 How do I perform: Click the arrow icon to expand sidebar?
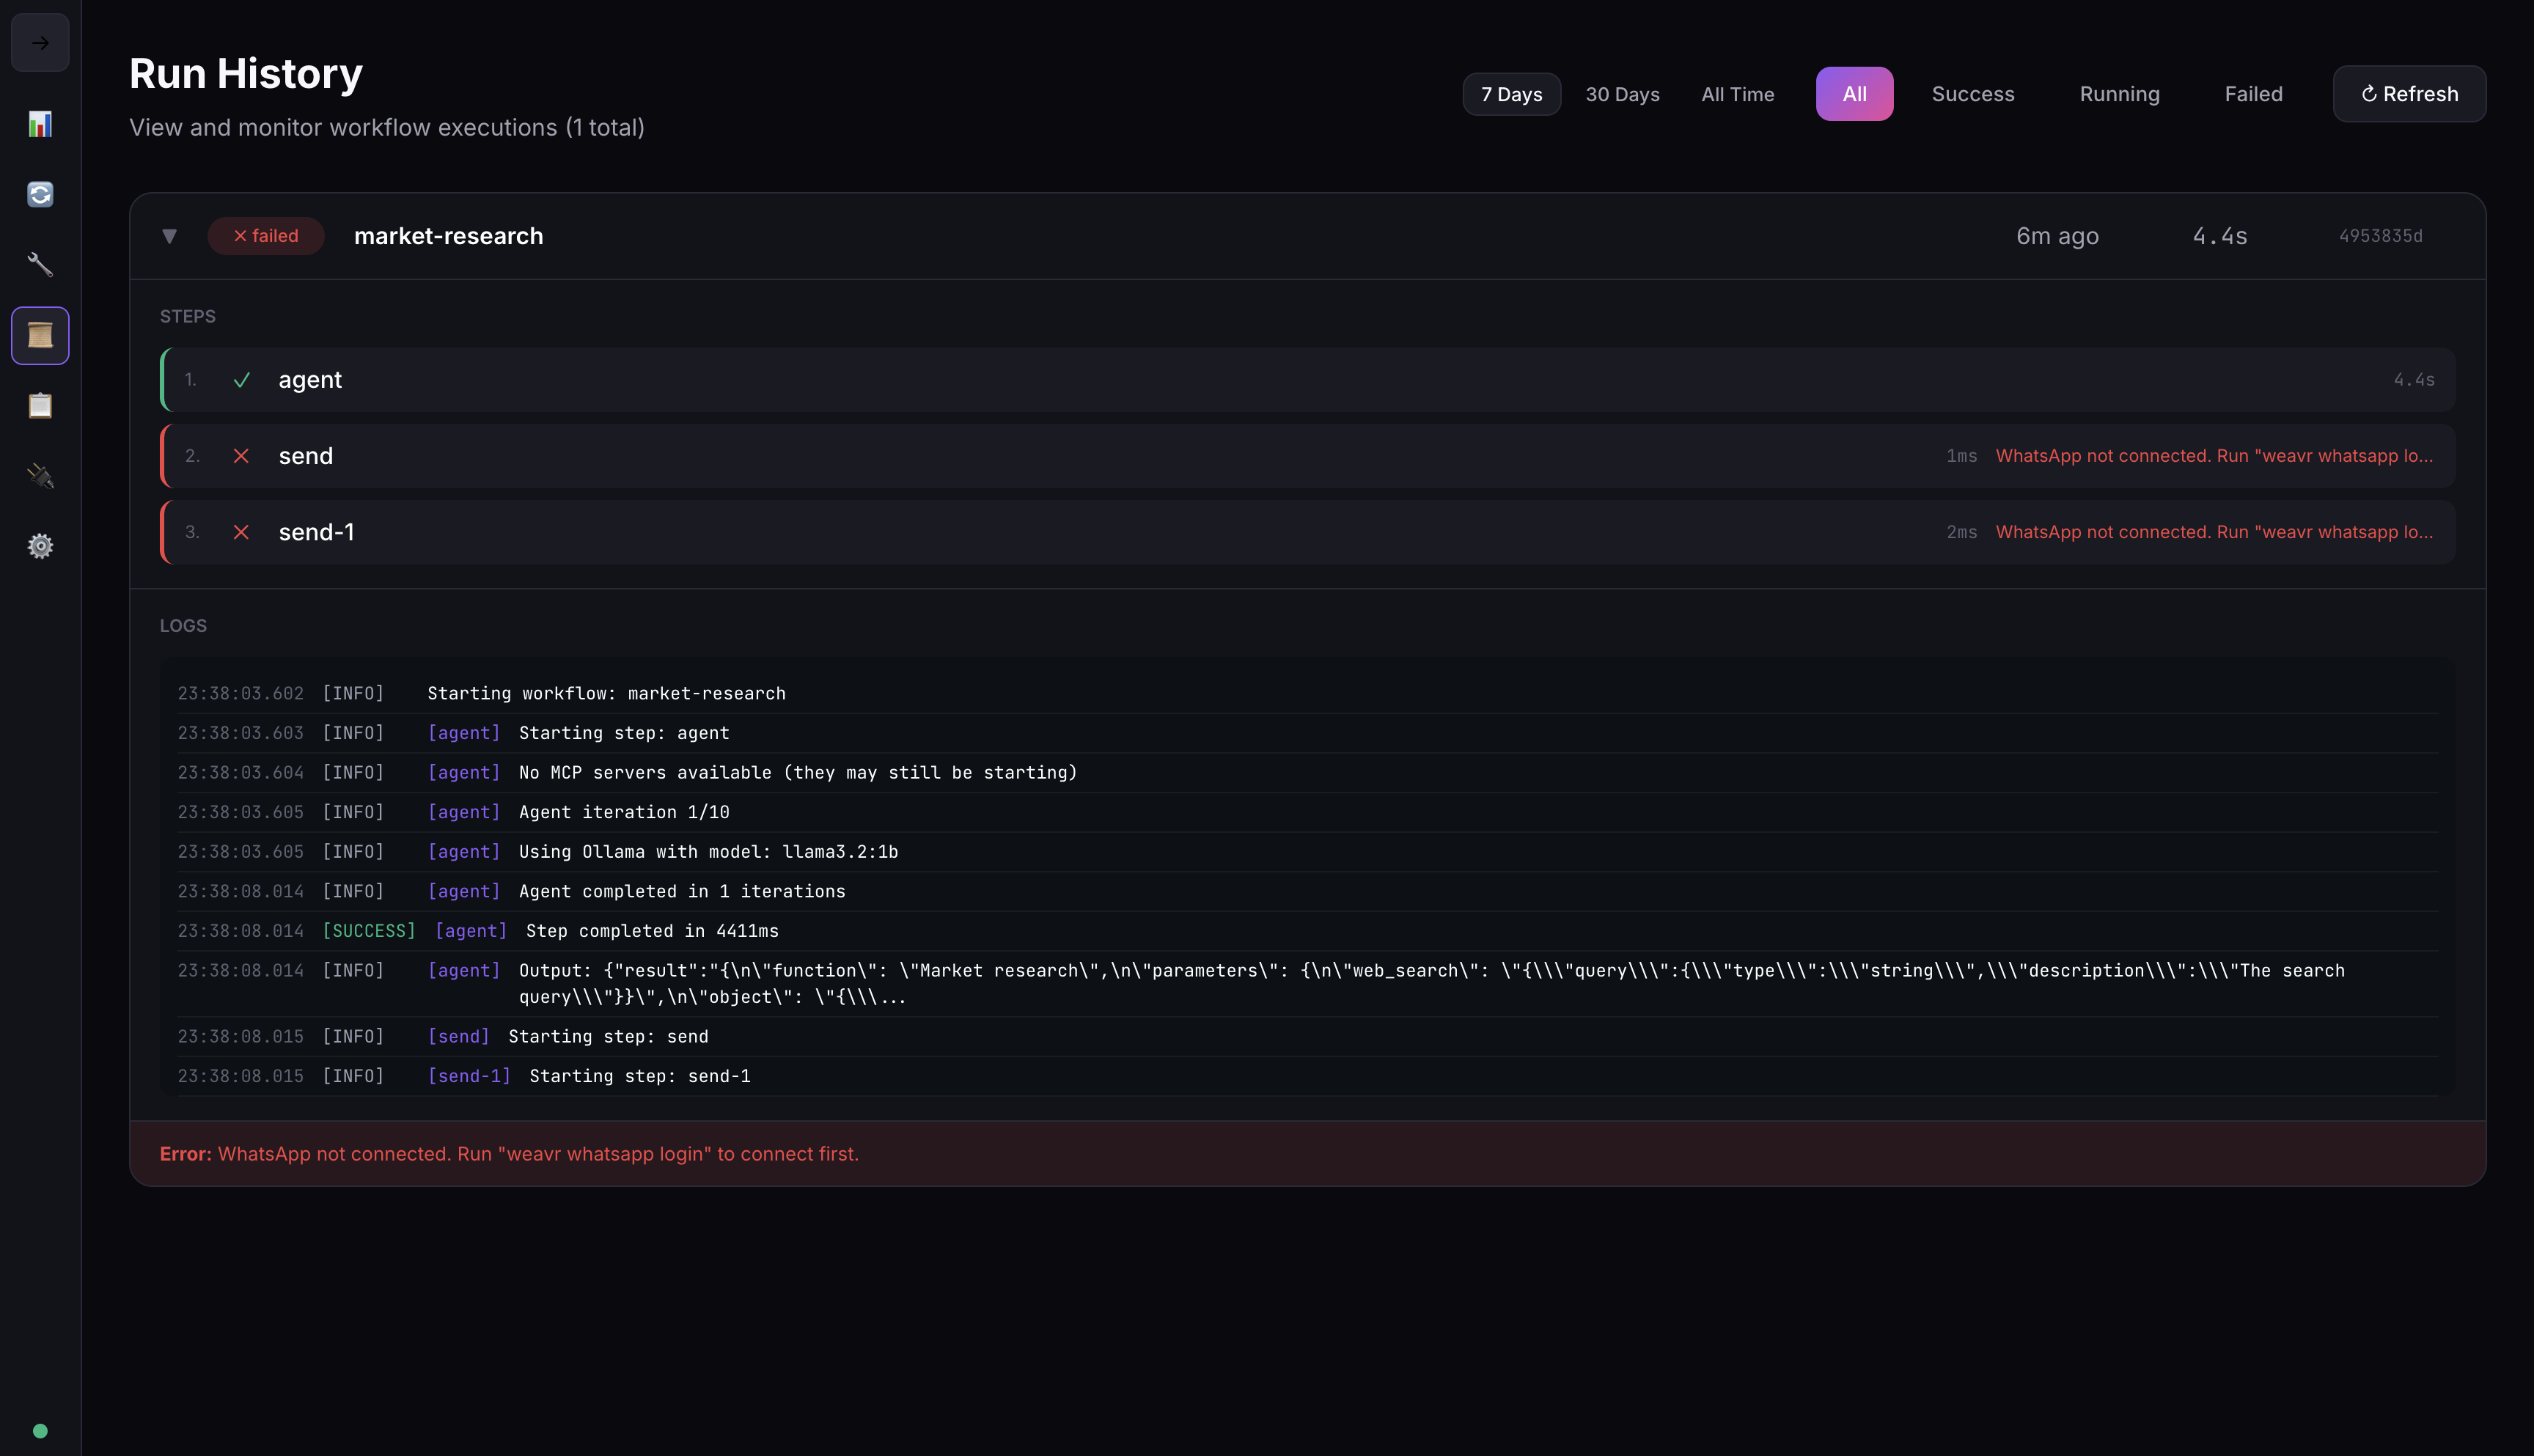point(40,42)
